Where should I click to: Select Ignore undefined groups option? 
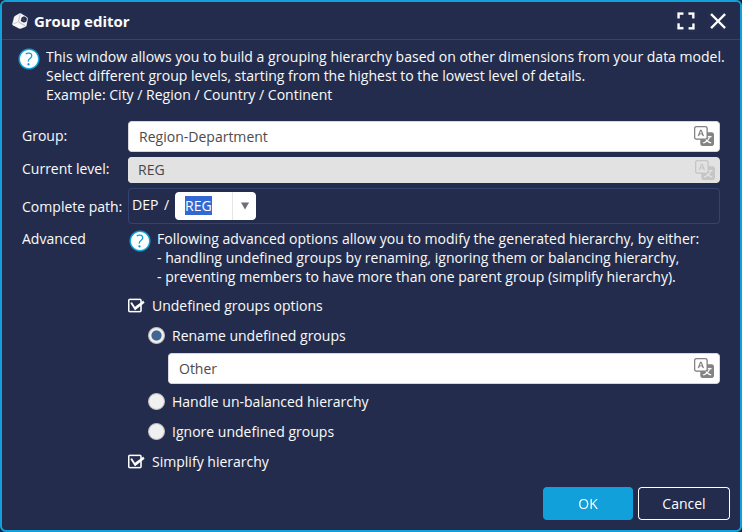pos(157,432)
